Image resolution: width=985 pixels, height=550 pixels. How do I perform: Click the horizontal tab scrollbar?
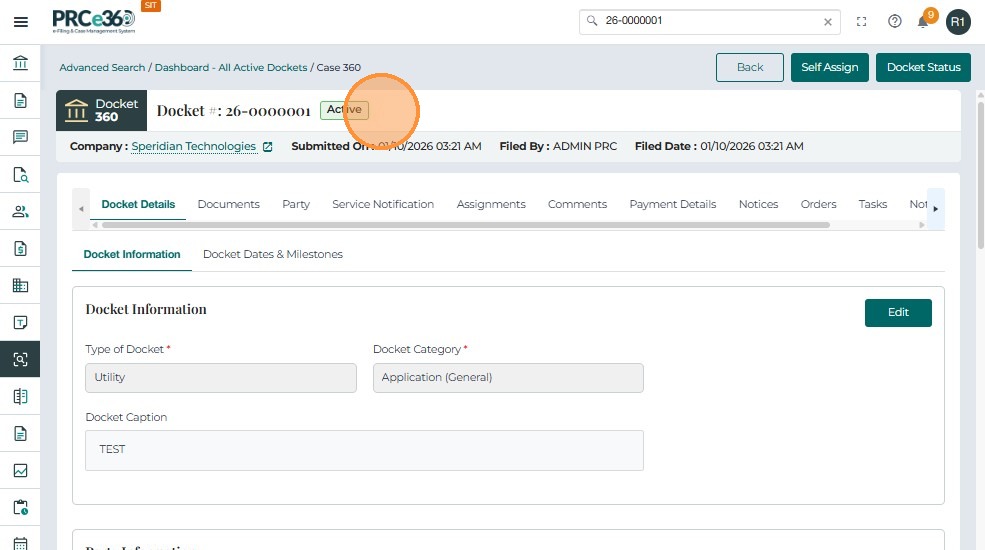pyautogui.click(x=460, y=225)
